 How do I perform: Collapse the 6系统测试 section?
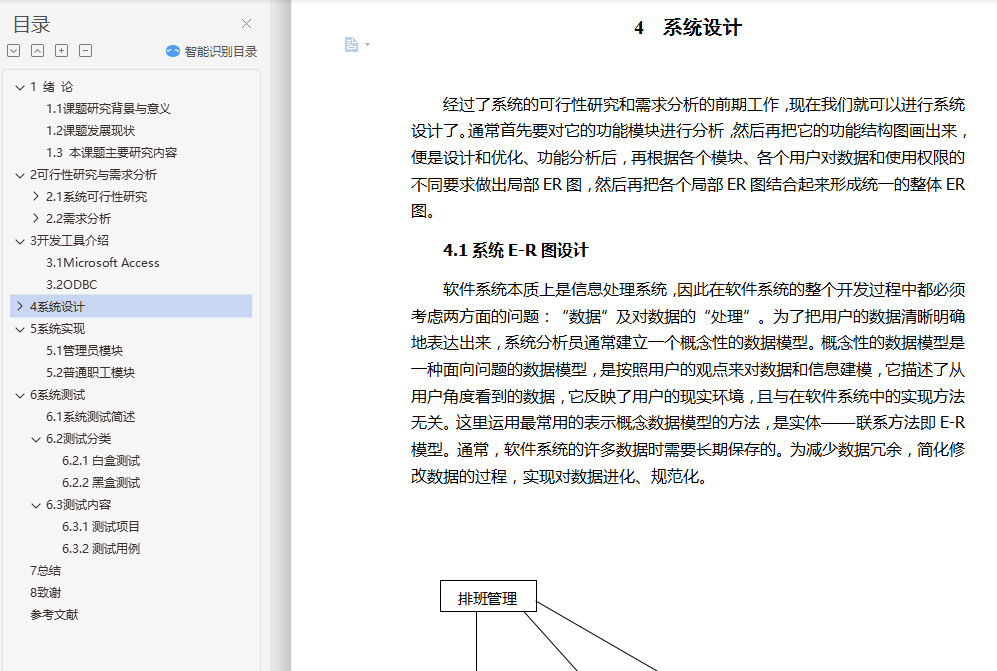[x=20, y=395]
